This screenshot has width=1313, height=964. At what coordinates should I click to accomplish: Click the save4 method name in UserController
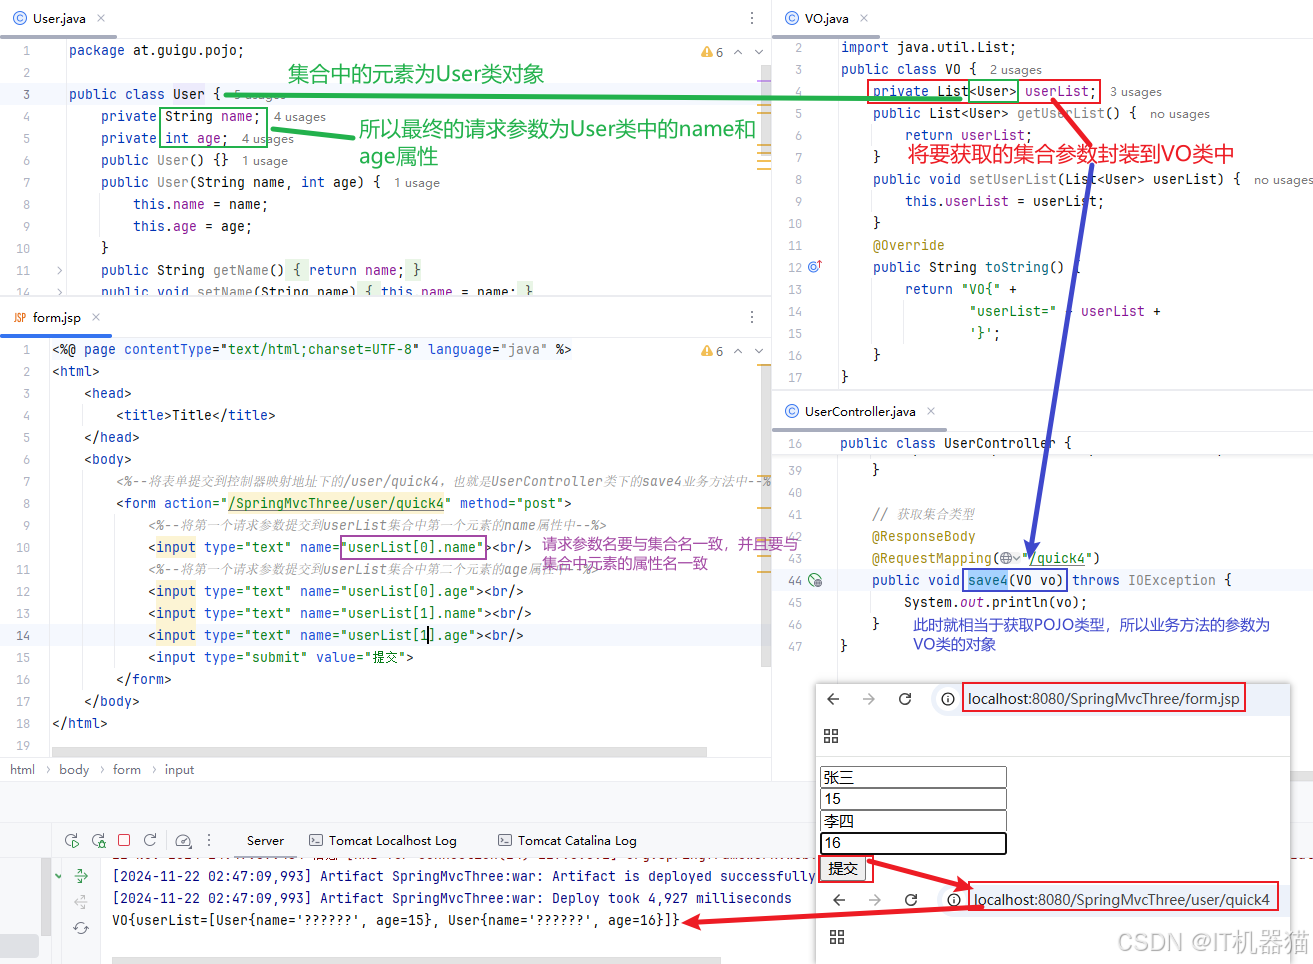pyautogui.click(x=987, y=580)
